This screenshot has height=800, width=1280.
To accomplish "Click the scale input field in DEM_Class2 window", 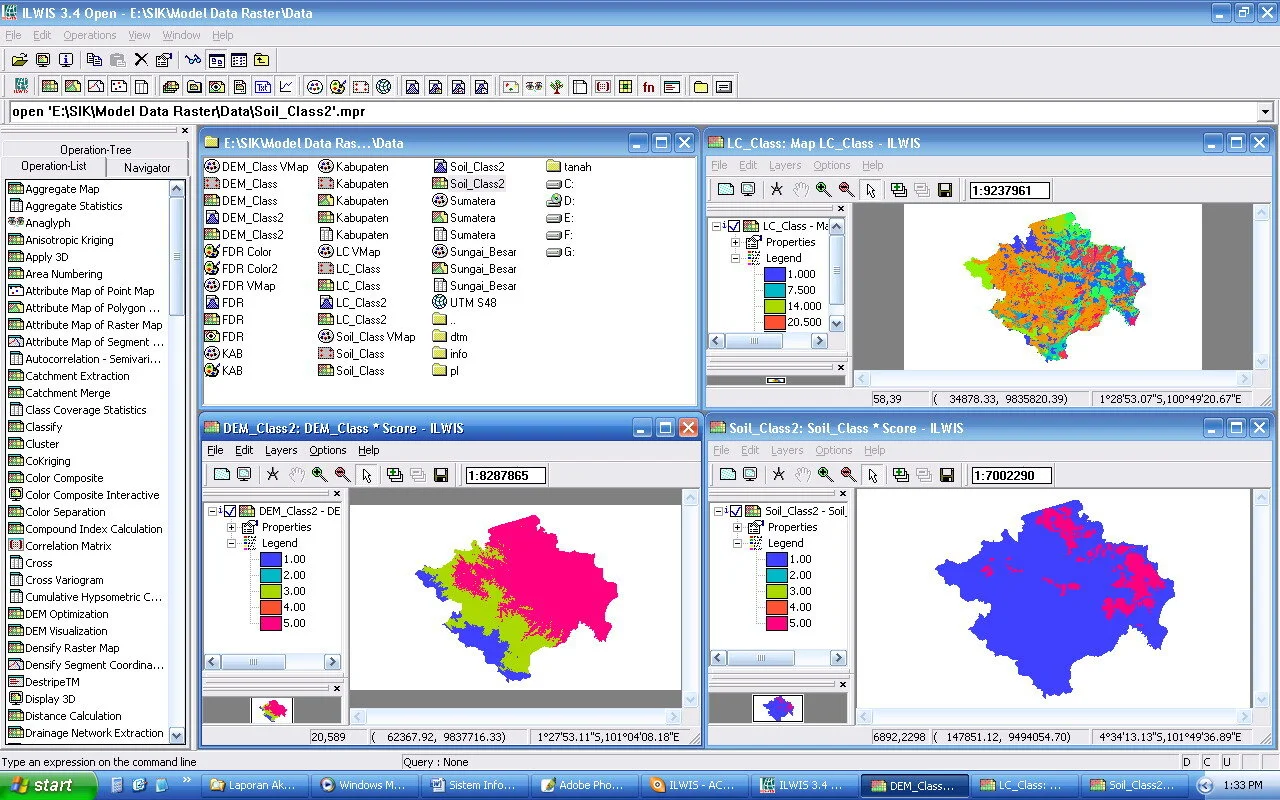I will (506, 475).
